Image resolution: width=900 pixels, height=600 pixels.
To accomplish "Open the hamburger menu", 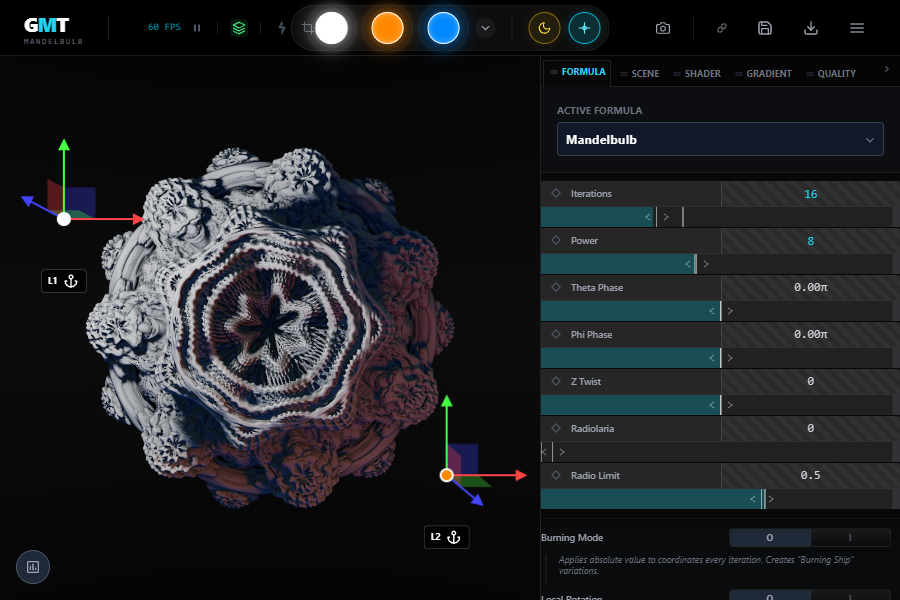I will click(857, 28).
